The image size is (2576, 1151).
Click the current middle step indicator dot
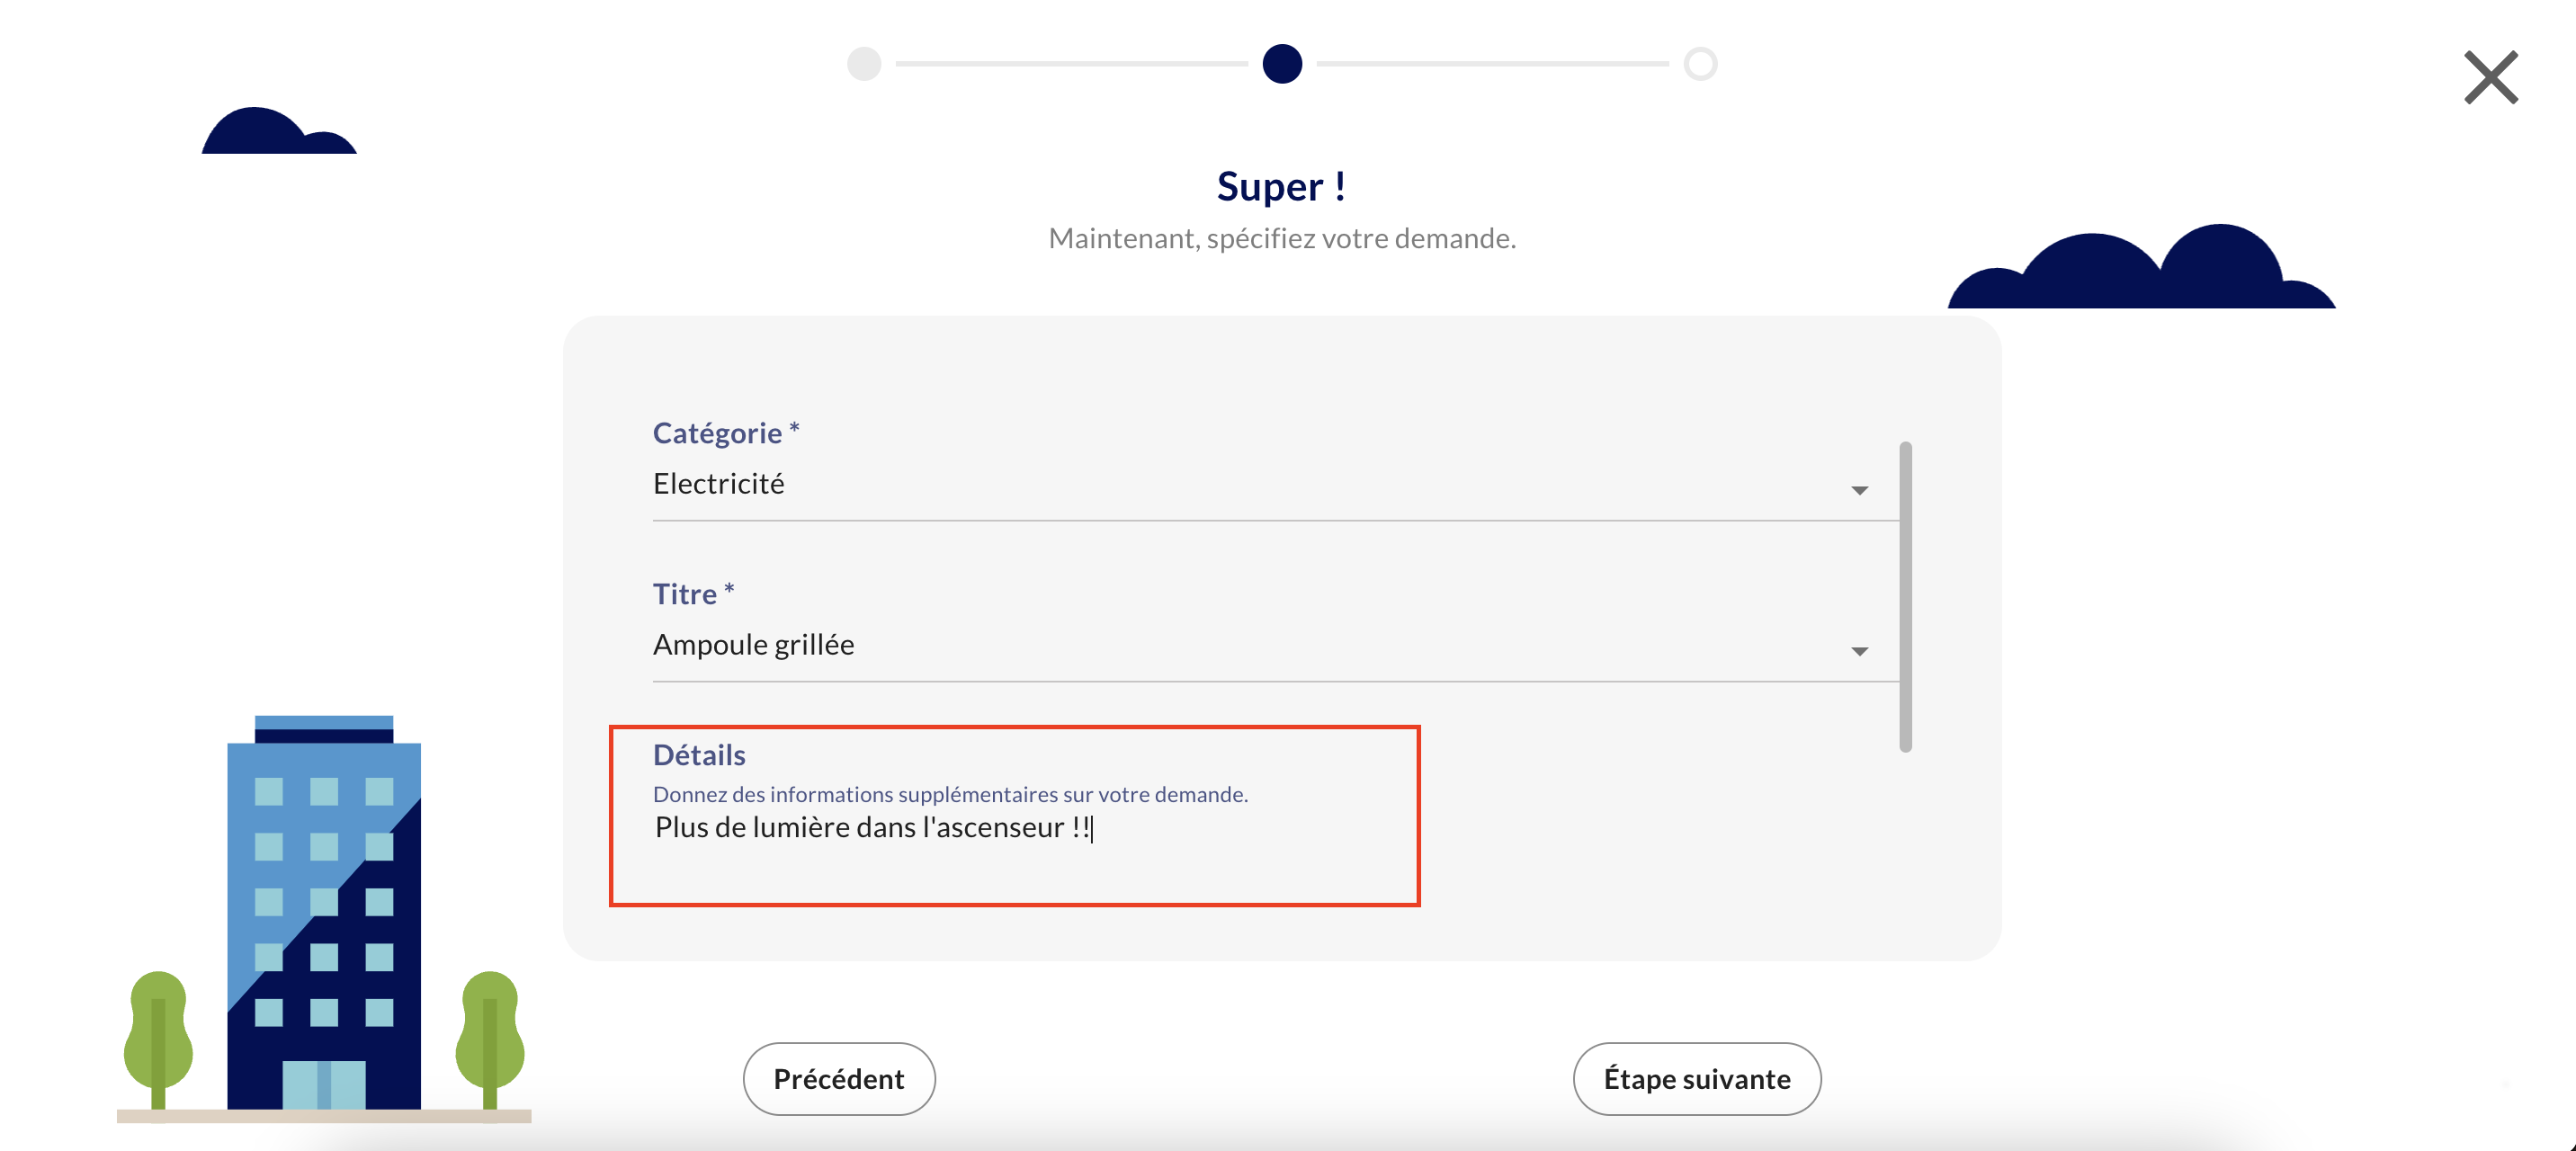click(1282, 64)
